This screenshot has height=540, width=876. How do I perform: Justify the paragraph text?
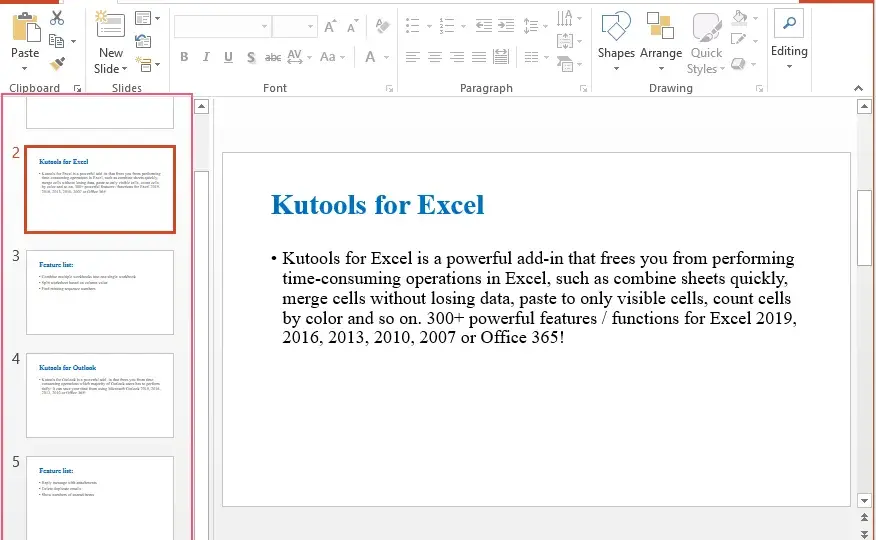point(479,57)
